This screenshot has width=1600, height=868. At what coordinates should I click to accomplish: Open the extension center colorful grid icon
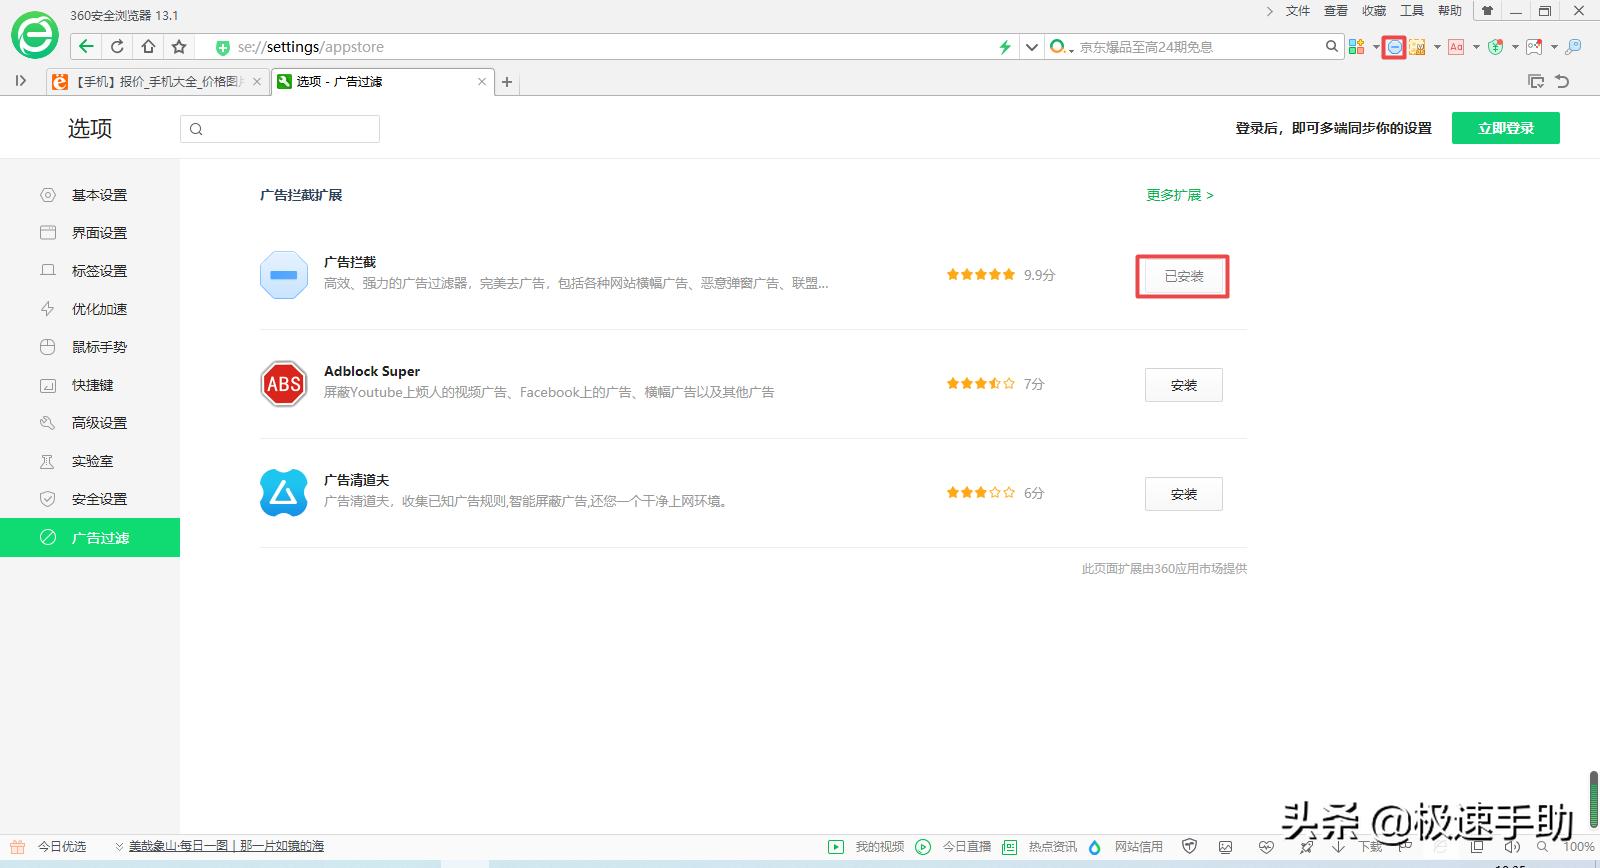pos(1357,47)
